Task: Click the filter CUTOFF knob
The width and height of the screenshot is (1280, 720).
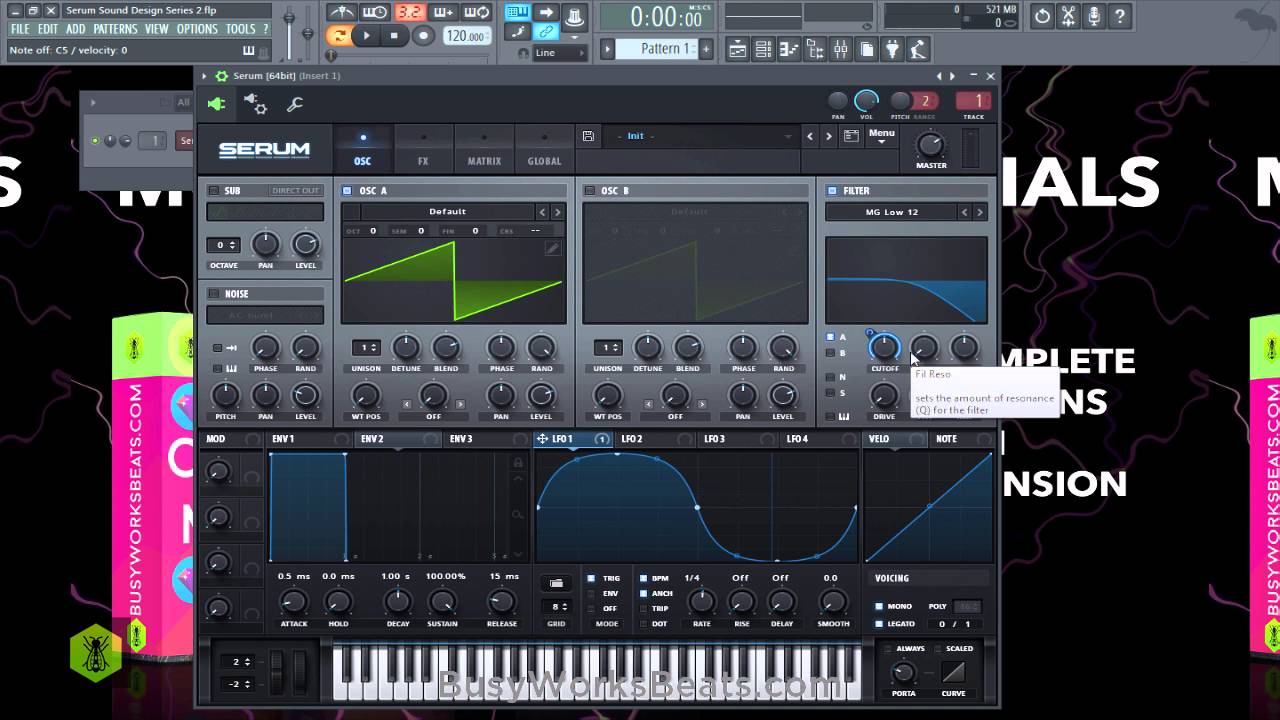Action: pos(884,348)
